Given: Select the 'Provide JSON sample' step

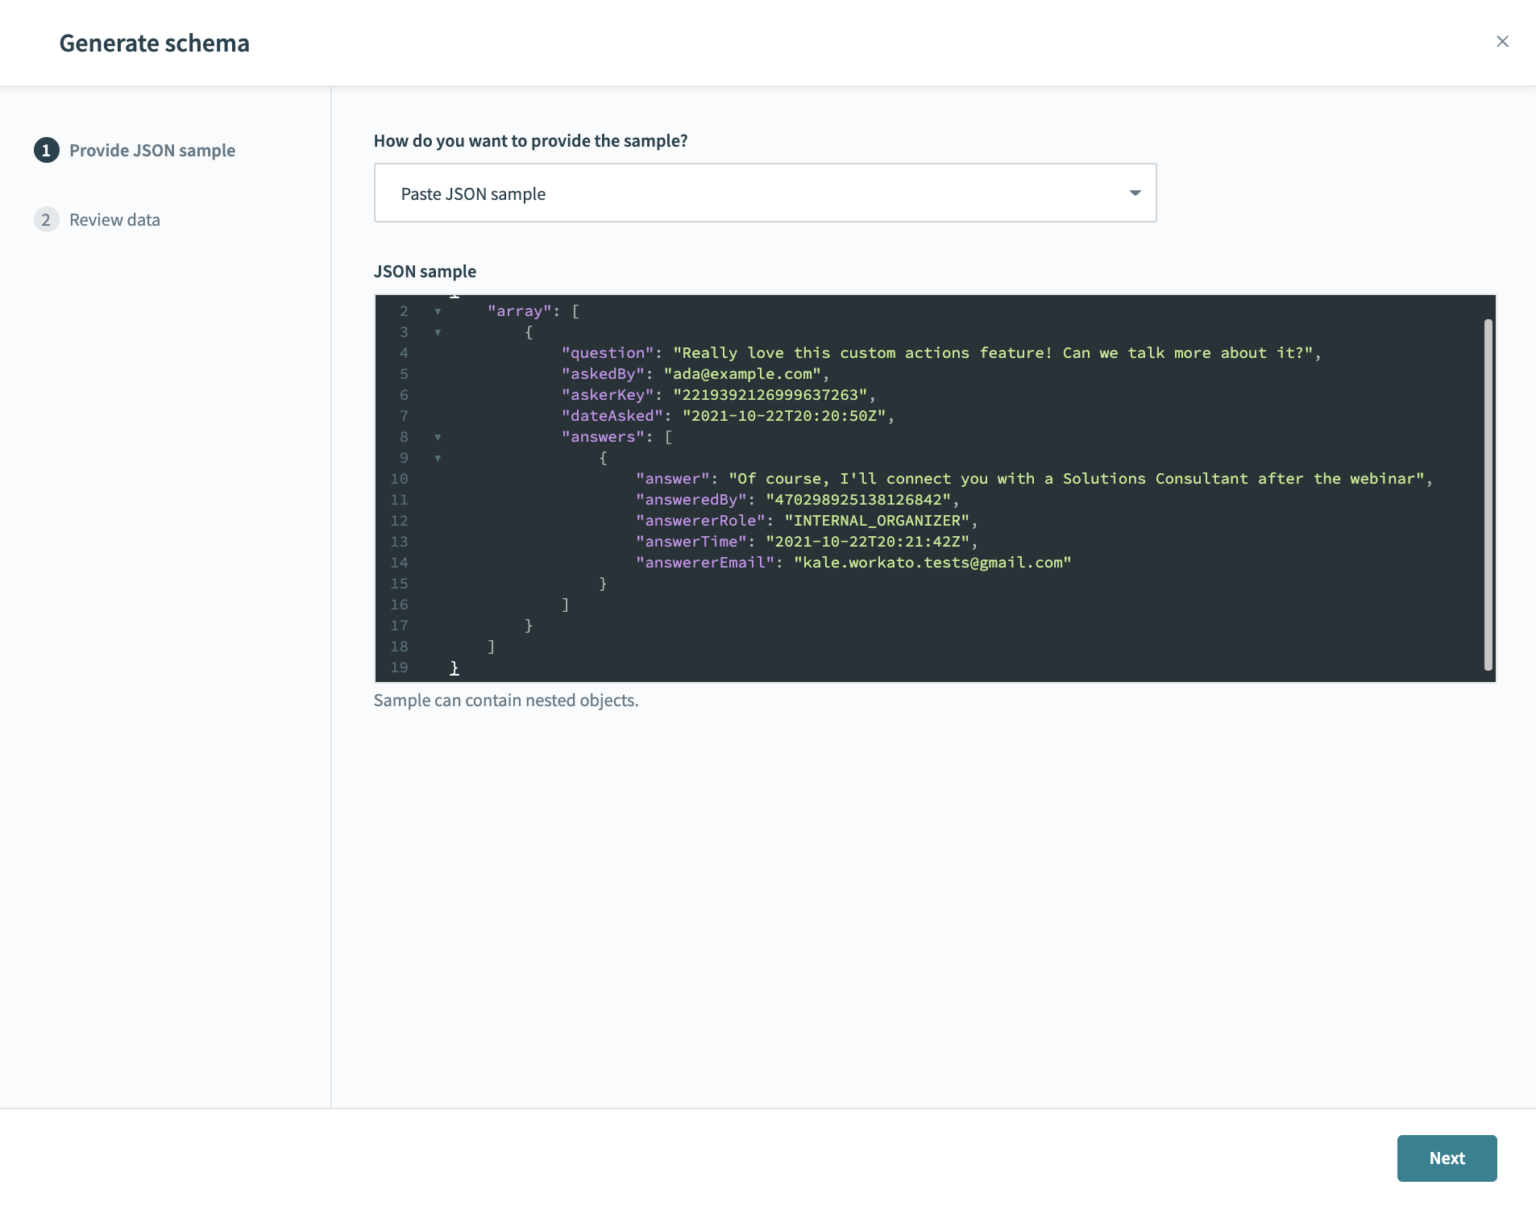Looking at the screenshot, I should tap(152, 150).
